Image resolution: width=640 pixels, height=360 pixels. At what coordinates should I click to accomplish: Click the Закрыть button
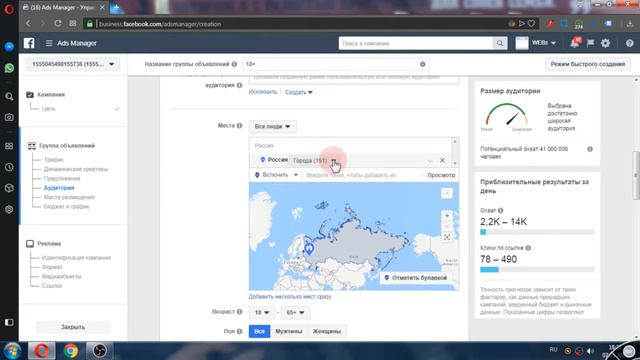[73, 327]
